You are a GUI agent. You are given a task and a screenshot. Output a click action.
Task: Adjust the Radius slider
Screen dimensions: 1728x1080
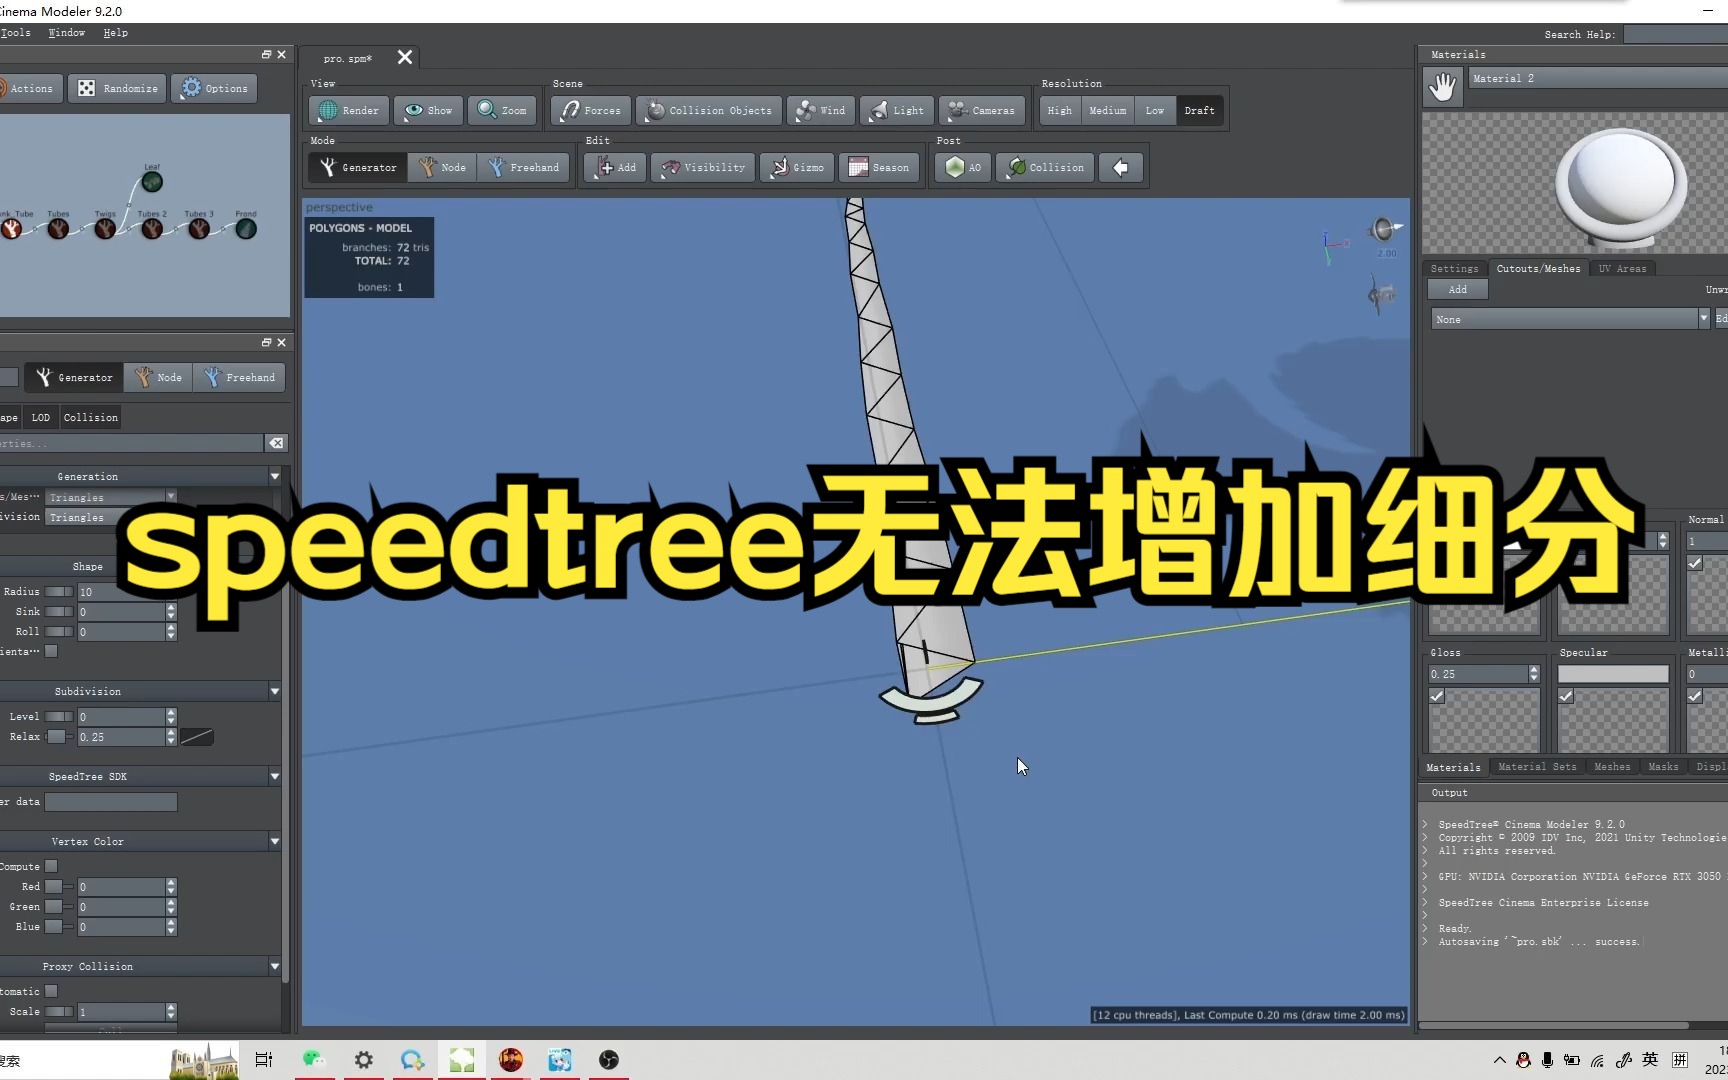(59, 591)
